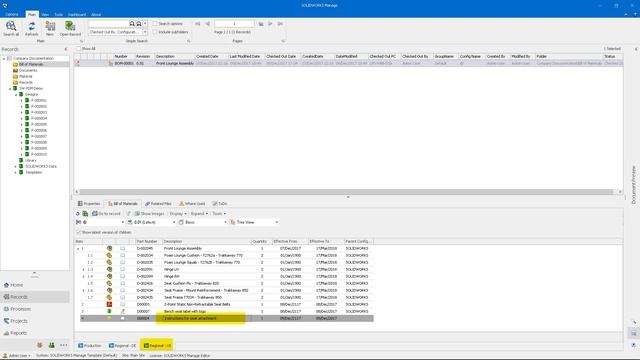The image size is (640, 360).
Task: Enable the Include subfolders checkbox
Action: click(x=155, y=32)
